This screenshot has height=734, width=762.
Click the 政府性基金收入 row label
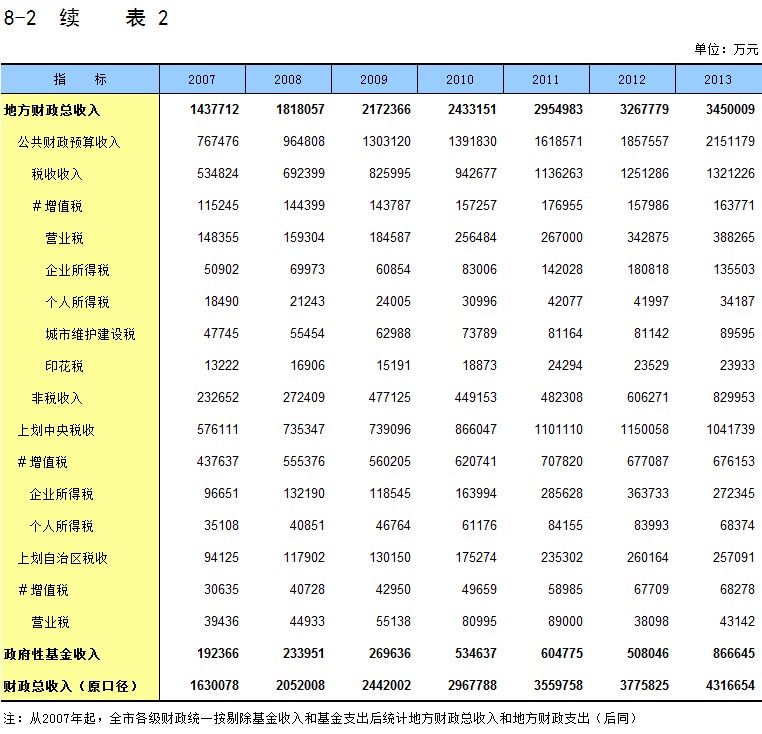[52, 654]
